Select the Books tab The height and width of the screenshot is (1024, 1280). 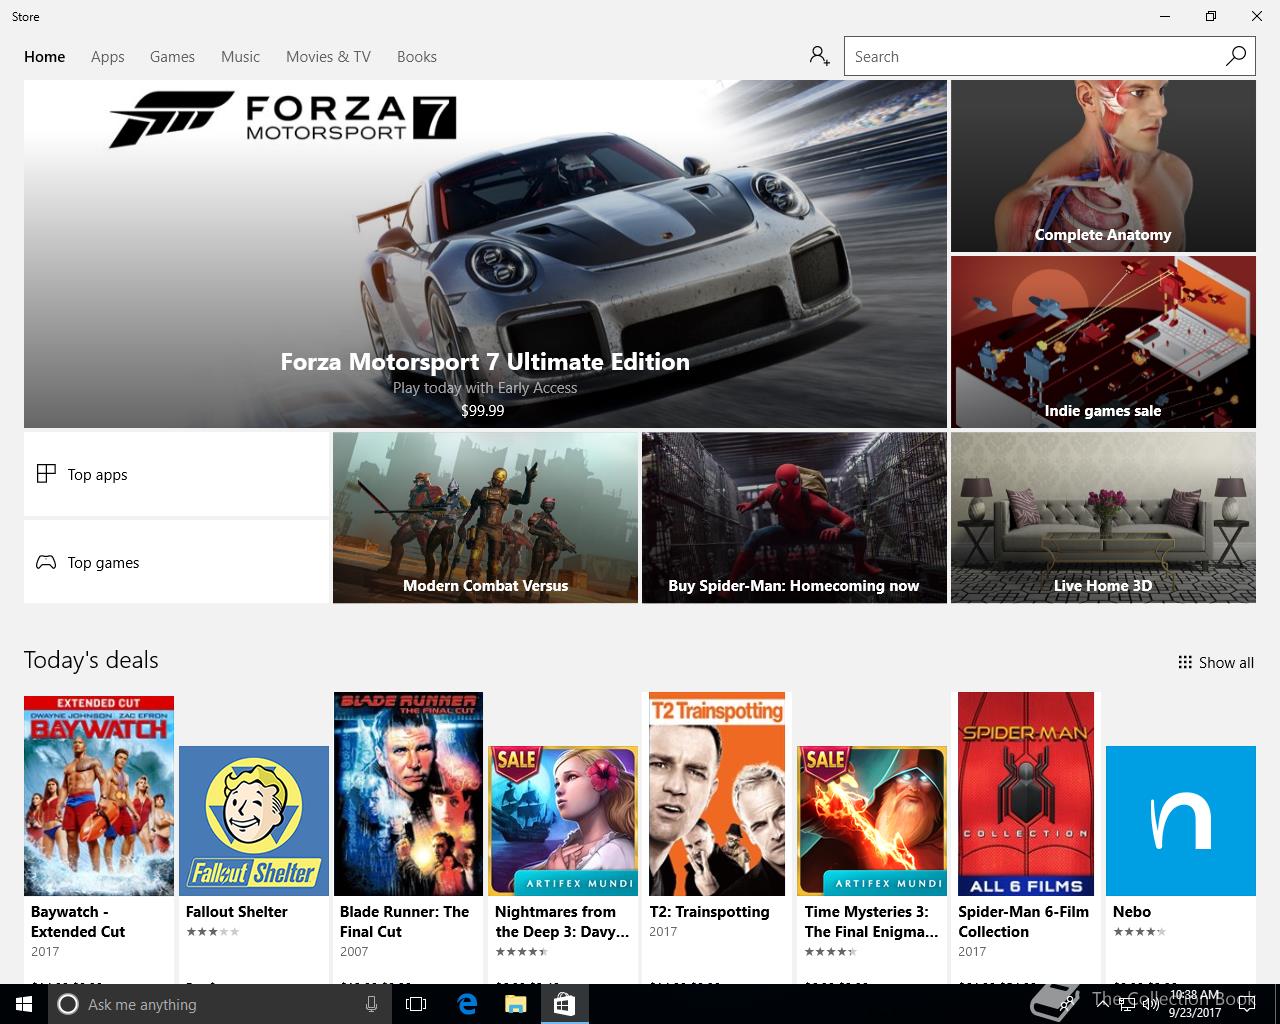[x=417, y=57]
